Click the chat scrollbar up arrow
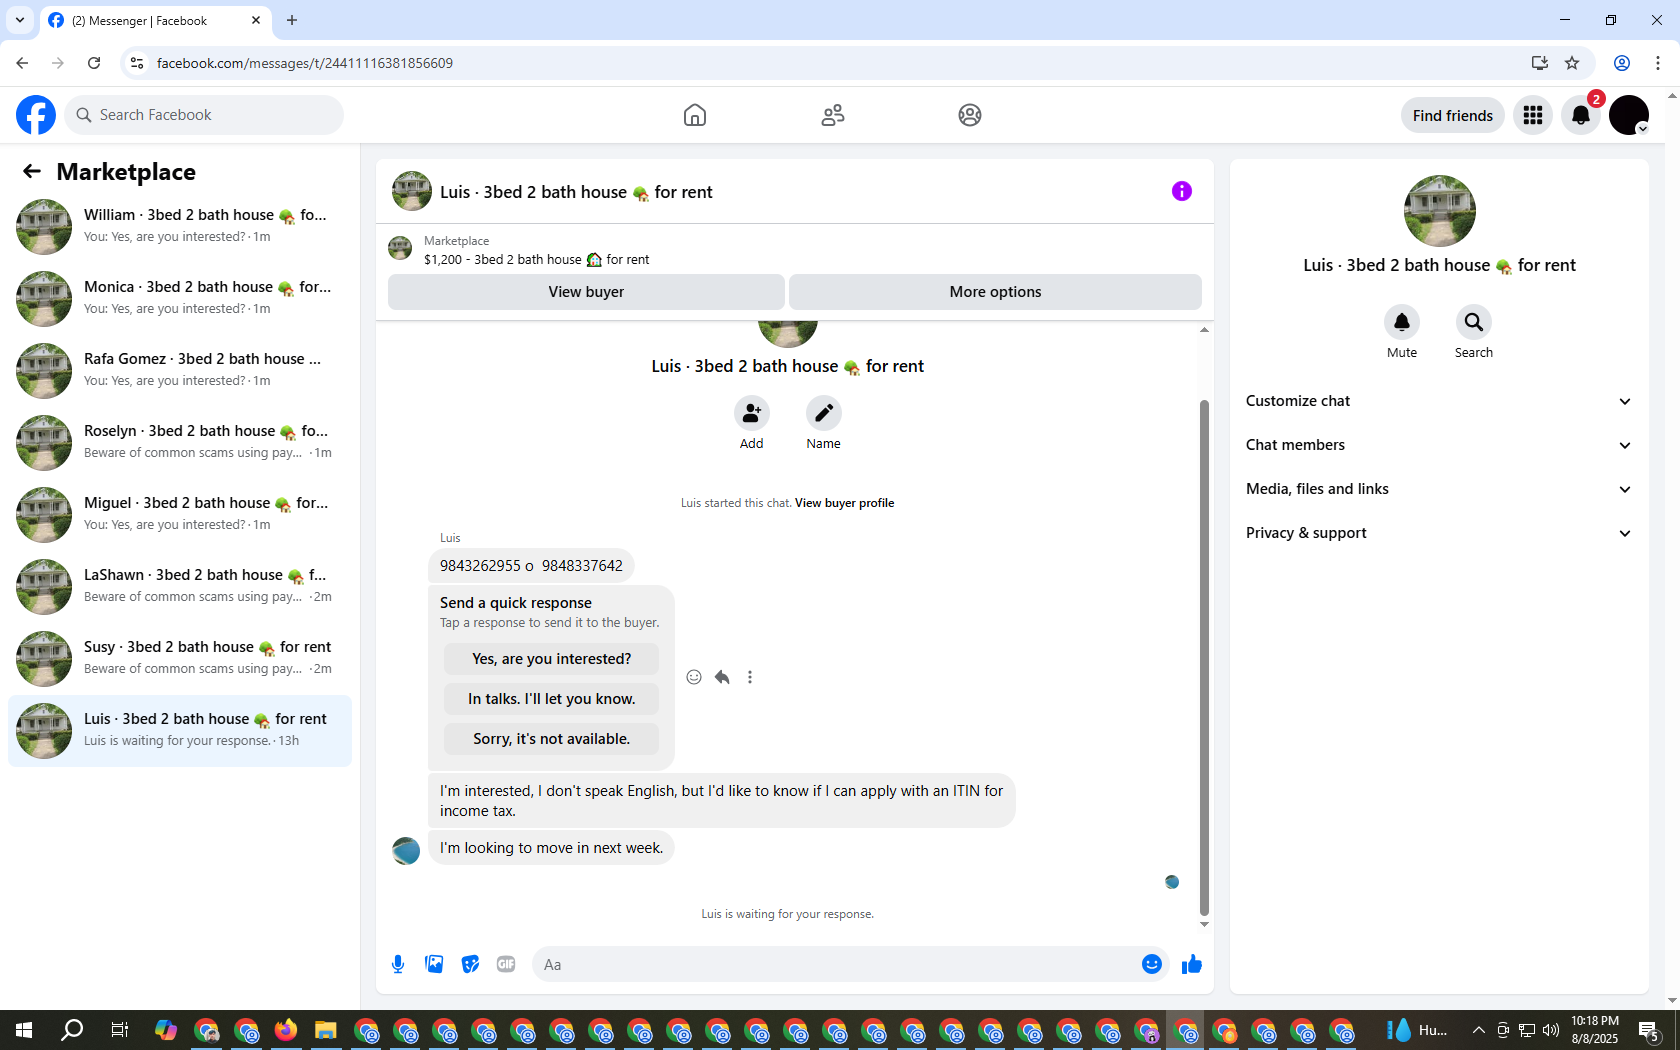 [x=1204, y=329]
